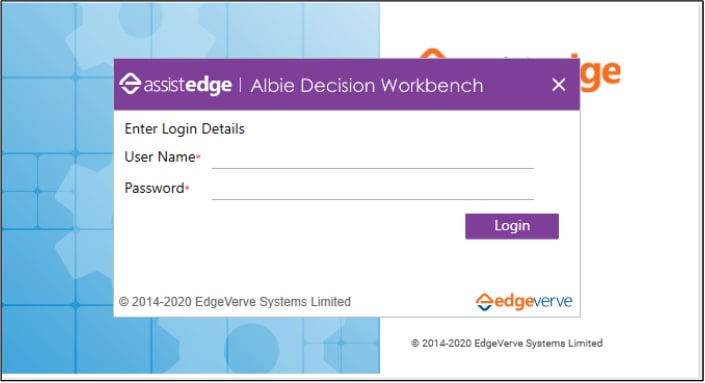The height and width of the screenshot is (383, 705).
Task: Click the vertical divider between assistedge and Albie
Action: (x=241, y=85)
